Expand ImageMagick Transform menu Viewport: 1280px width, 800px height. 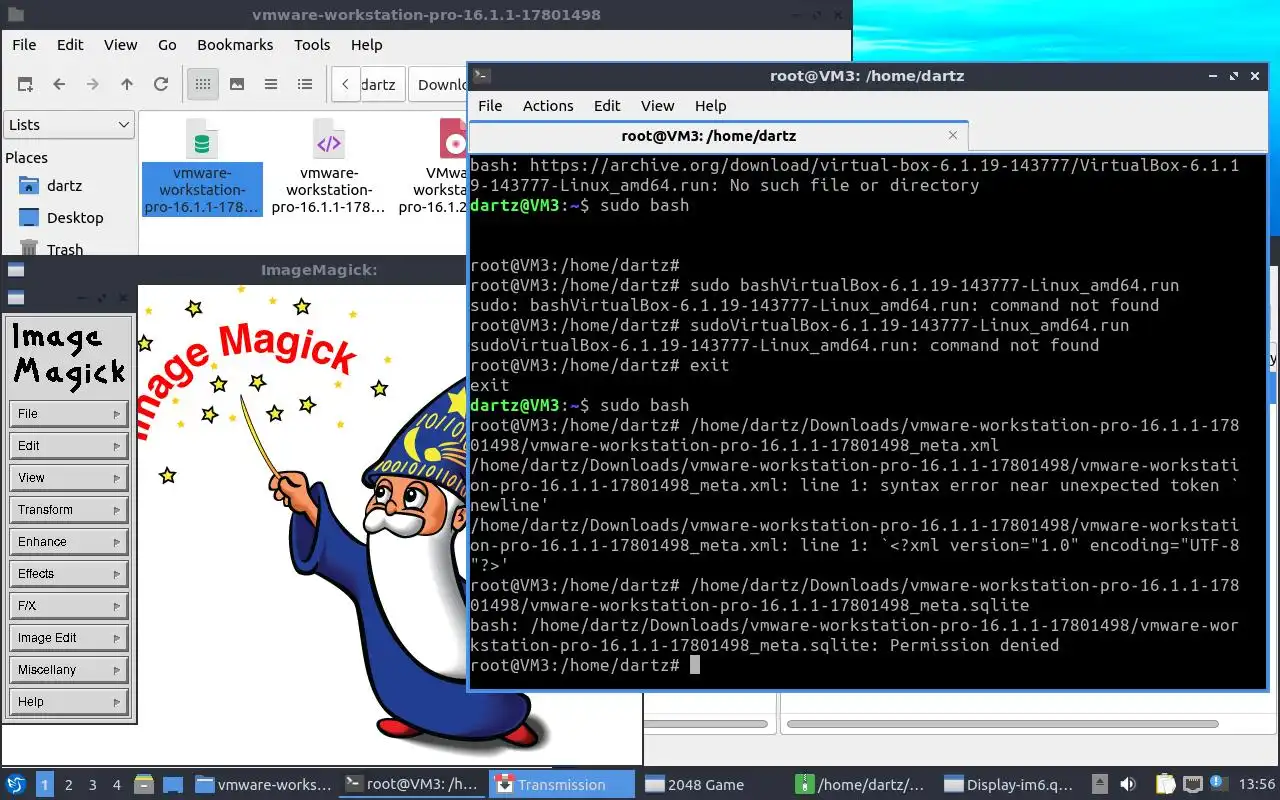[x=69, y=510]
